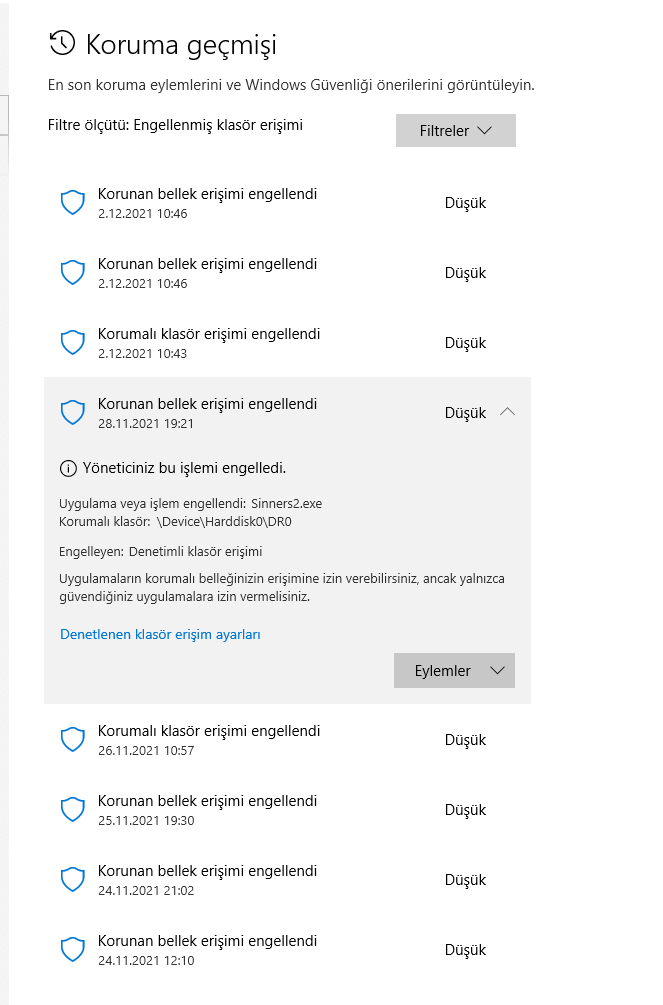Viewport: 663px width, 1005px height.
Task: Expand the 24.11.2021 12:10 entry title
Action: point(207,941)
